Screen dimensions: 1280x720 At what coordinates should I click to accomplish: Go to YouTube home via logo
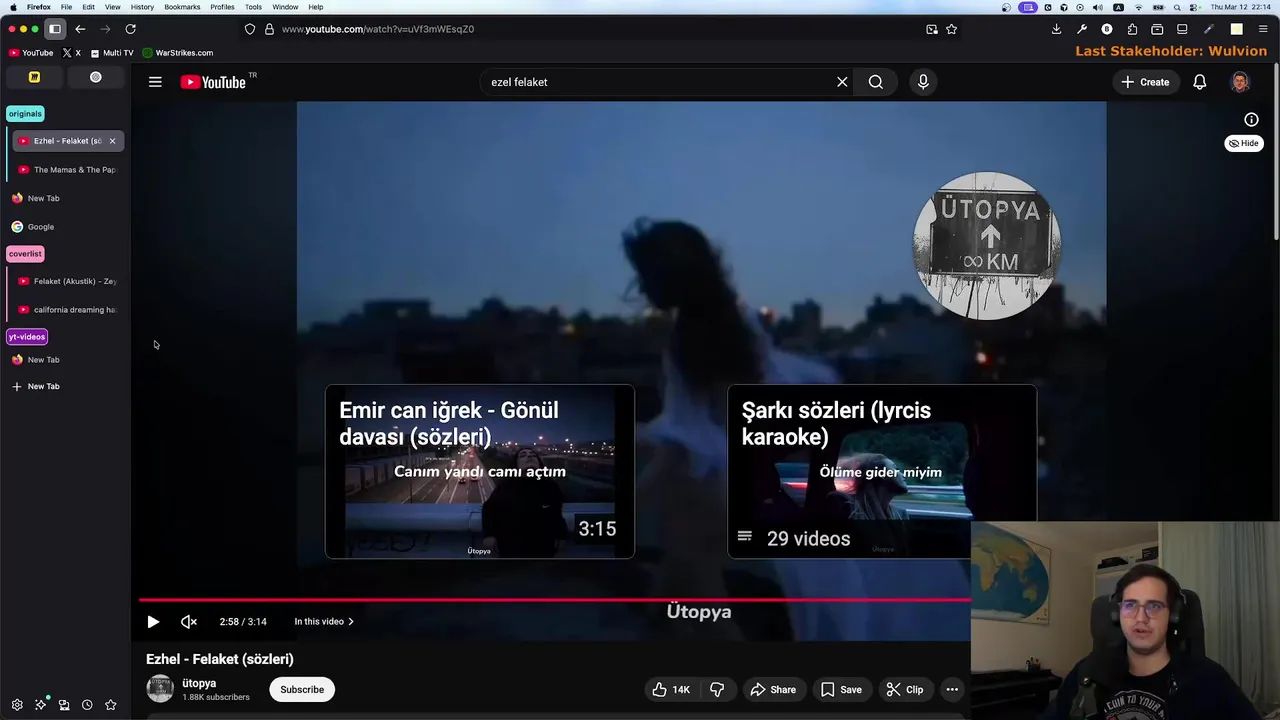(x=213, y=82)
